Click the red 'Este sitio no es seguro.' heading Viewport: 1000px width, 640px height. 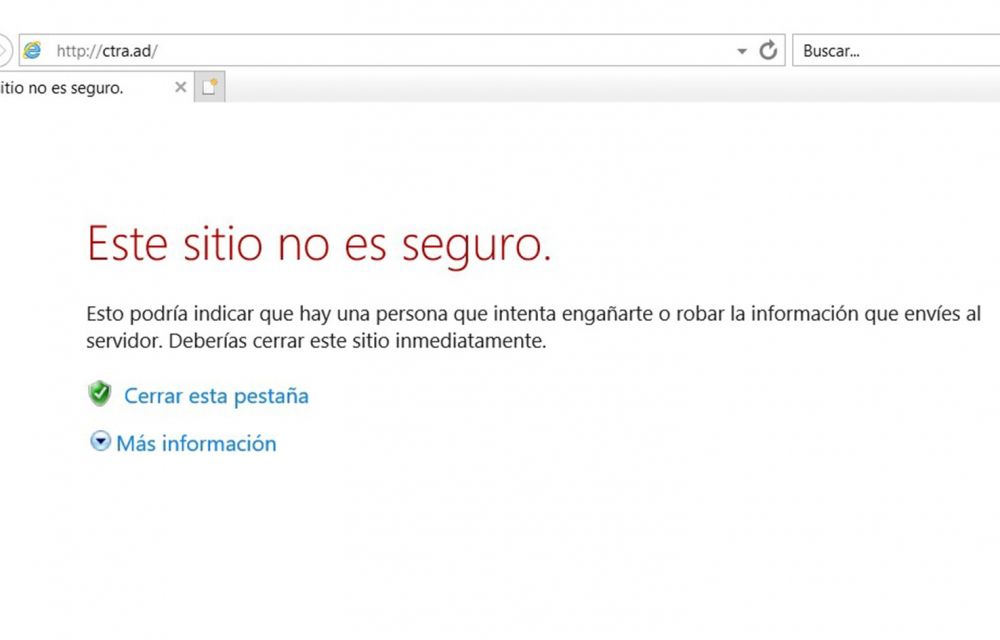tap(319, 245)
